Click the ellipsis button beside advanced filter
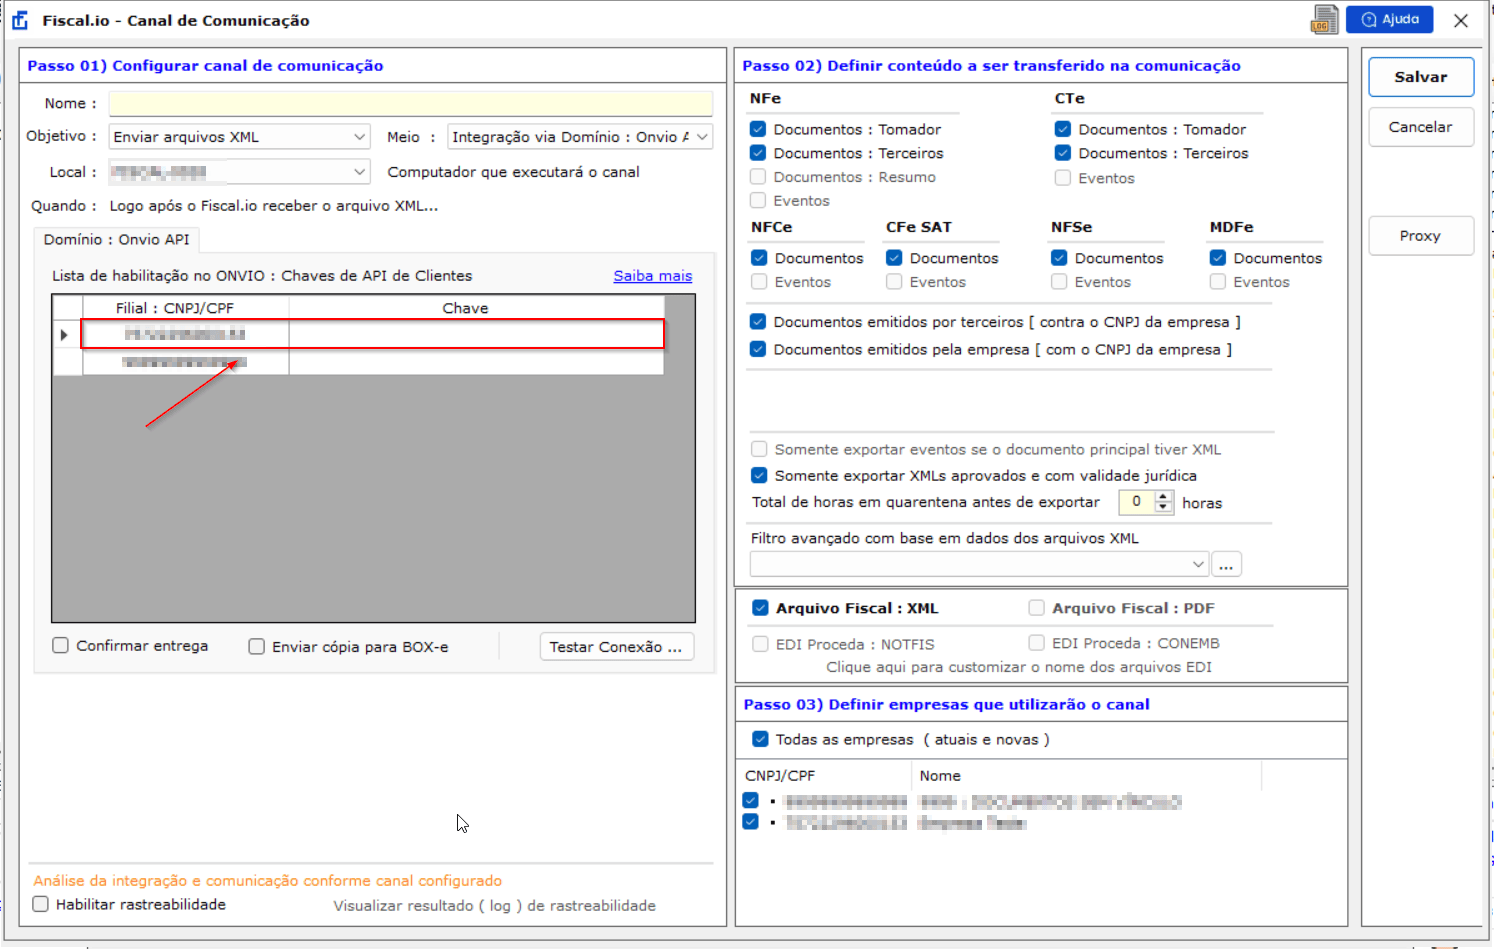1494x949 pixels. (1226, 564)
